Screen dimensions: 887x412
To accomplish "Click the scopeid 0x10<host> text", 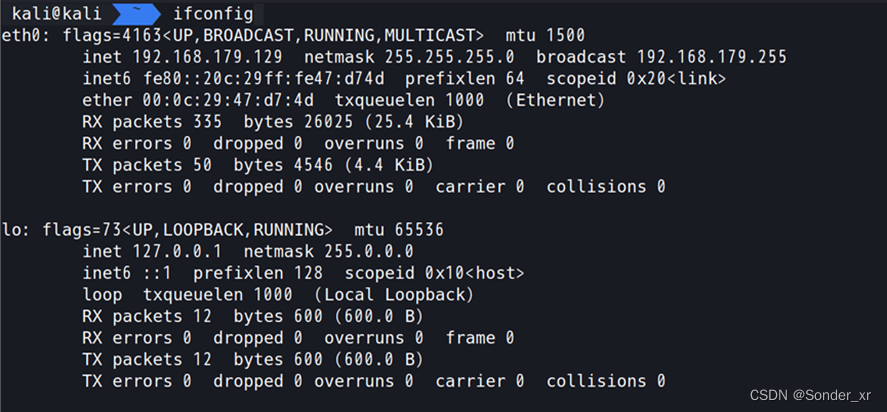I will [434, 273].
